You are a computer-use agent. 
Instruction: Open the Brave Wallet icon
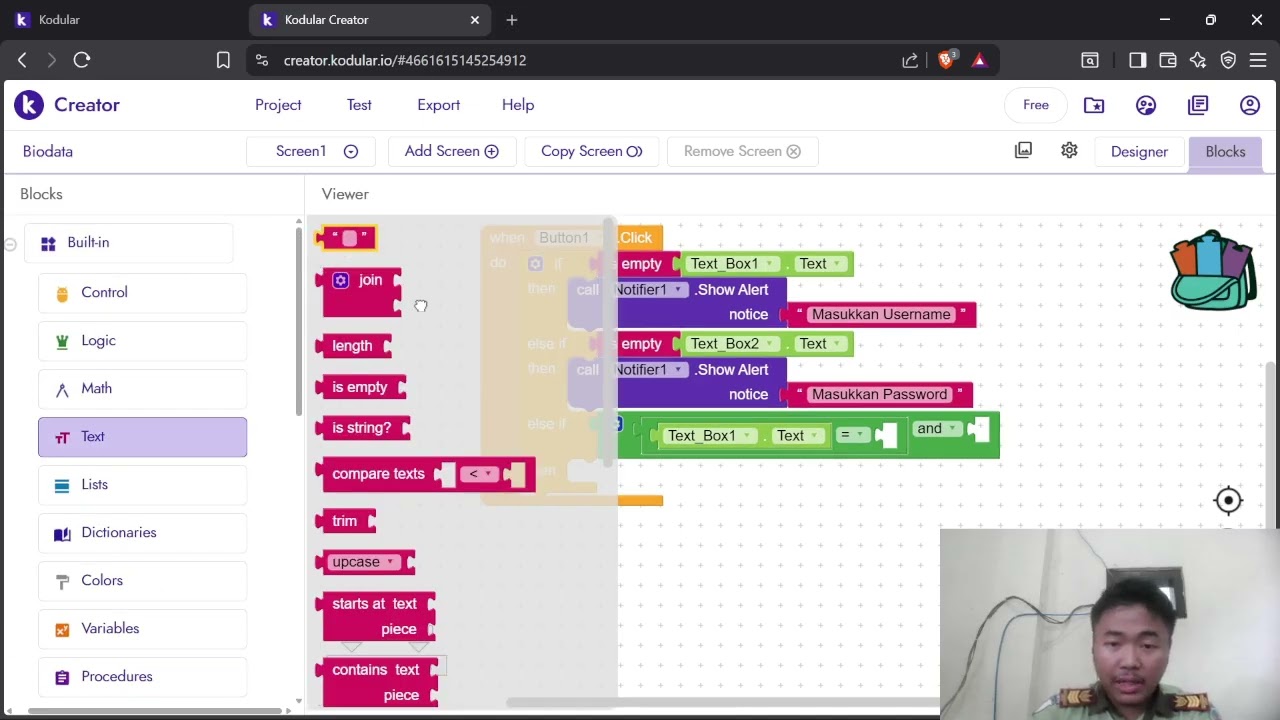(x=1167, y=60)
